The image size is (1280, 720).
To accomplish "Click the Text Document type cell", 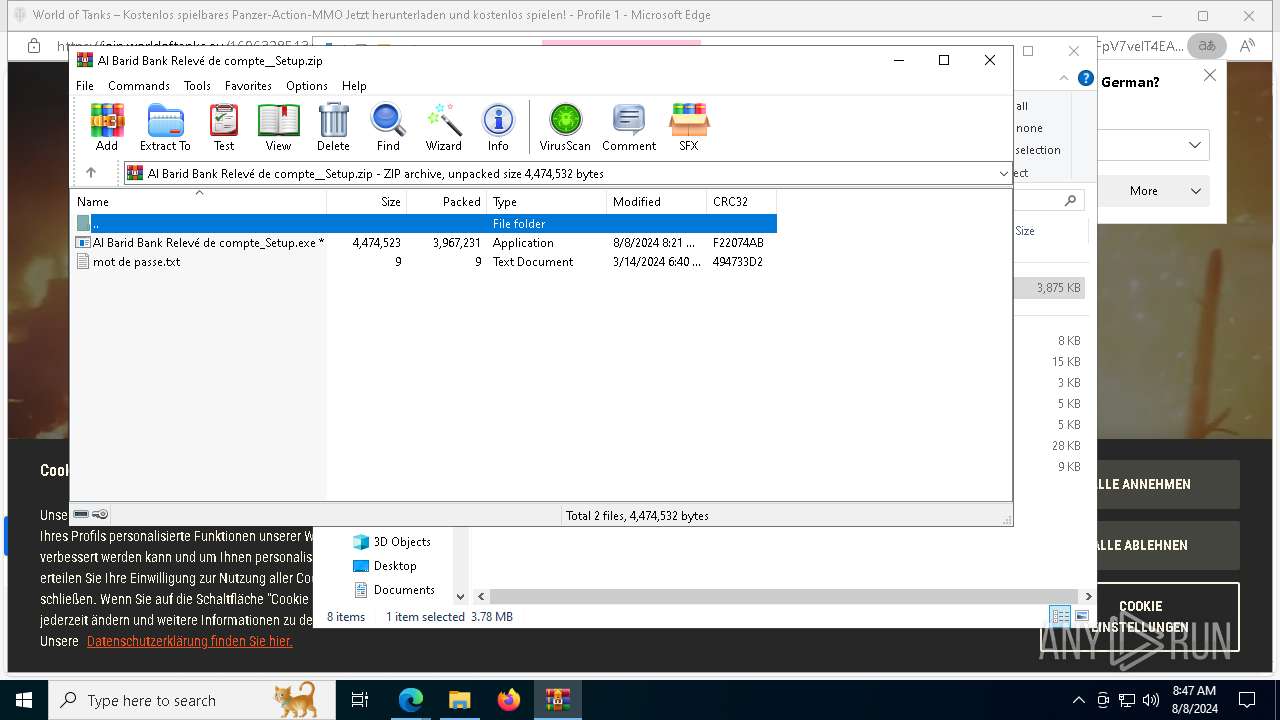I will point(533,261).
